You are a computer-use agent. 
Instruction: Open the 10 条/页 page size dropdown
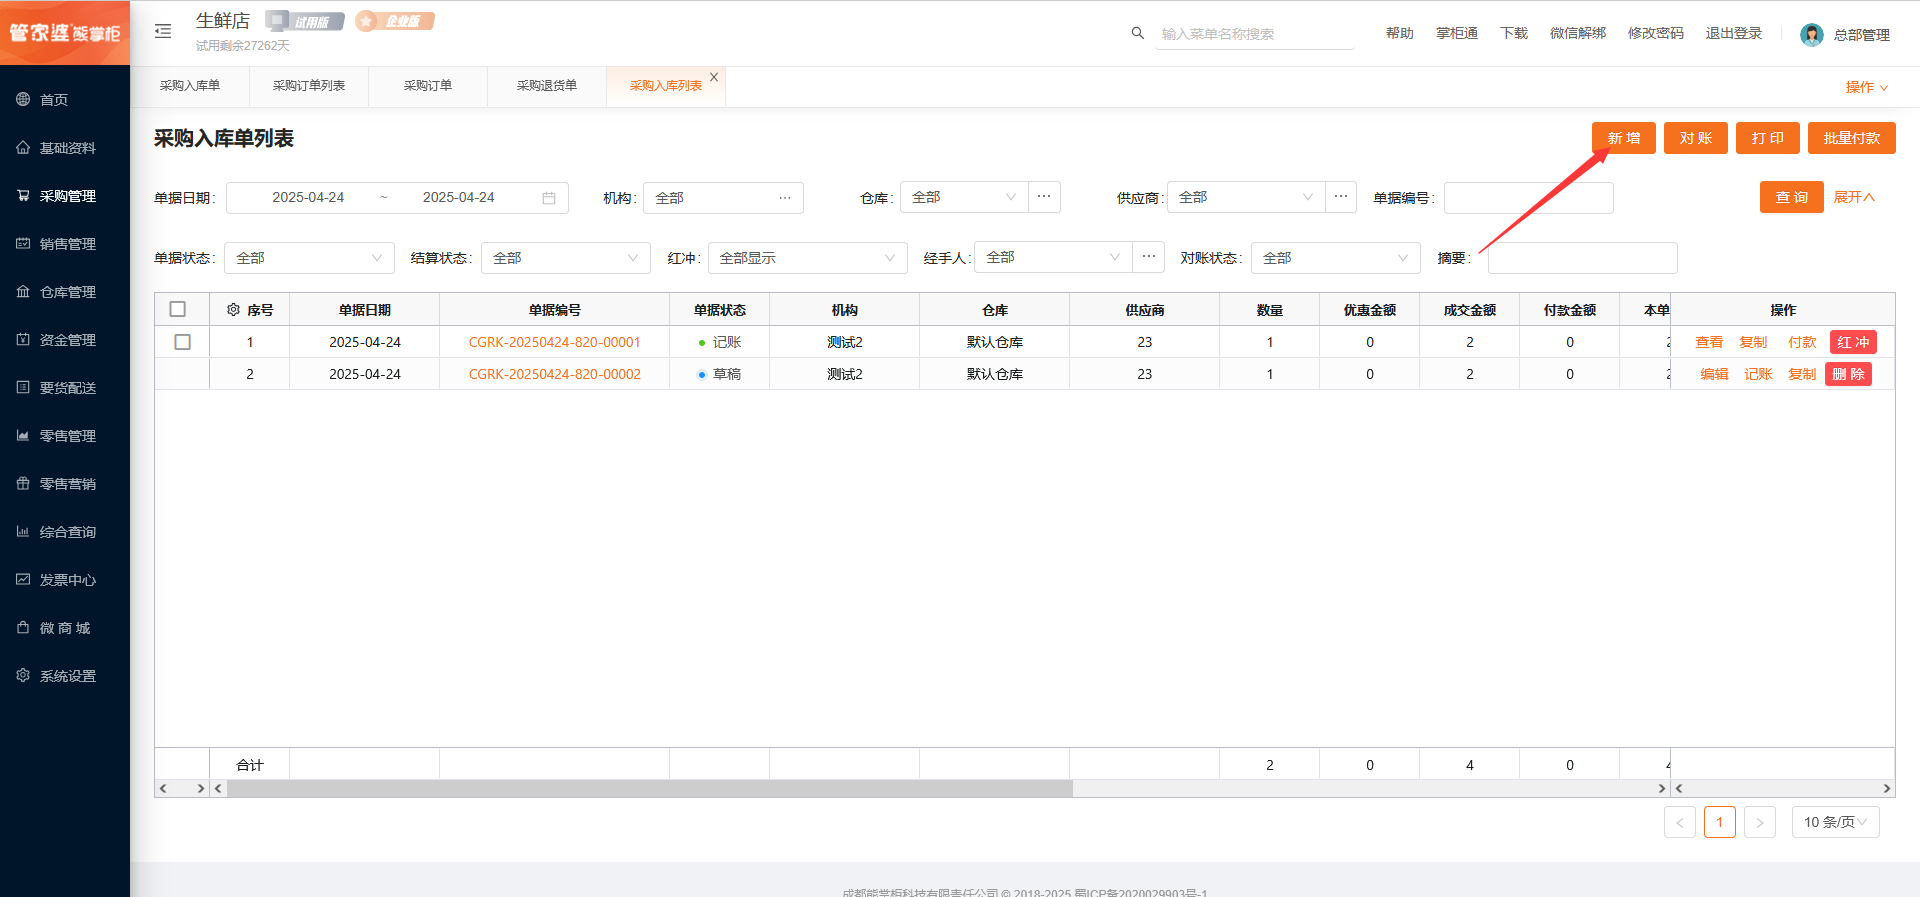pyautogui.click(x=1835, y=822)
